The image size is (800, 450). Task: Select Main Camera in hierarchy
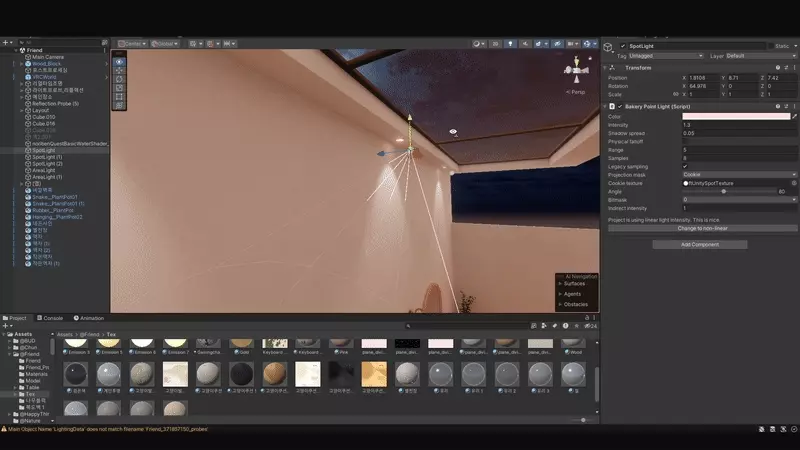[47, 57]
